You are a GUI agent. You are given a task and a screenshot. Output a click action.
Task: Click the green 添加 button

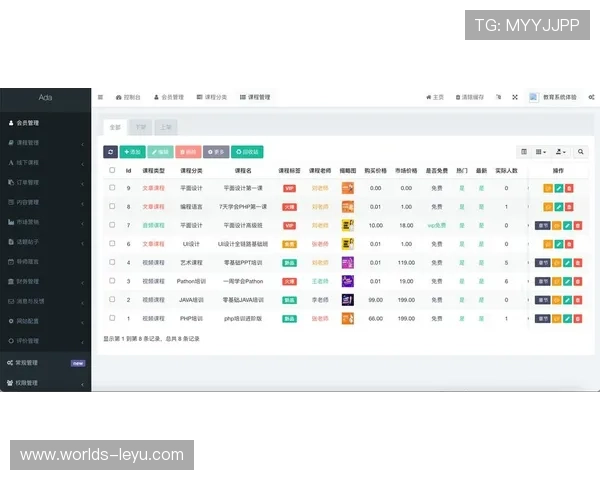click(132, 152)
